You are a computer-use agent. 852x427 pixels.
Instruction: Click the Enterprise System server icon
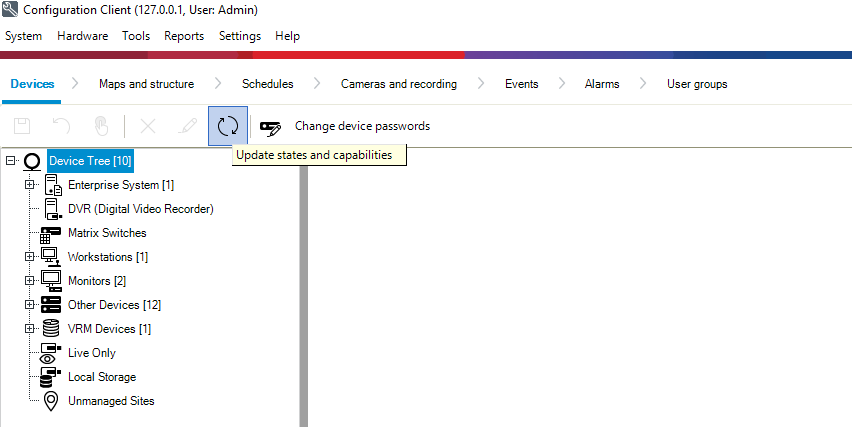(x=53, y=185)
